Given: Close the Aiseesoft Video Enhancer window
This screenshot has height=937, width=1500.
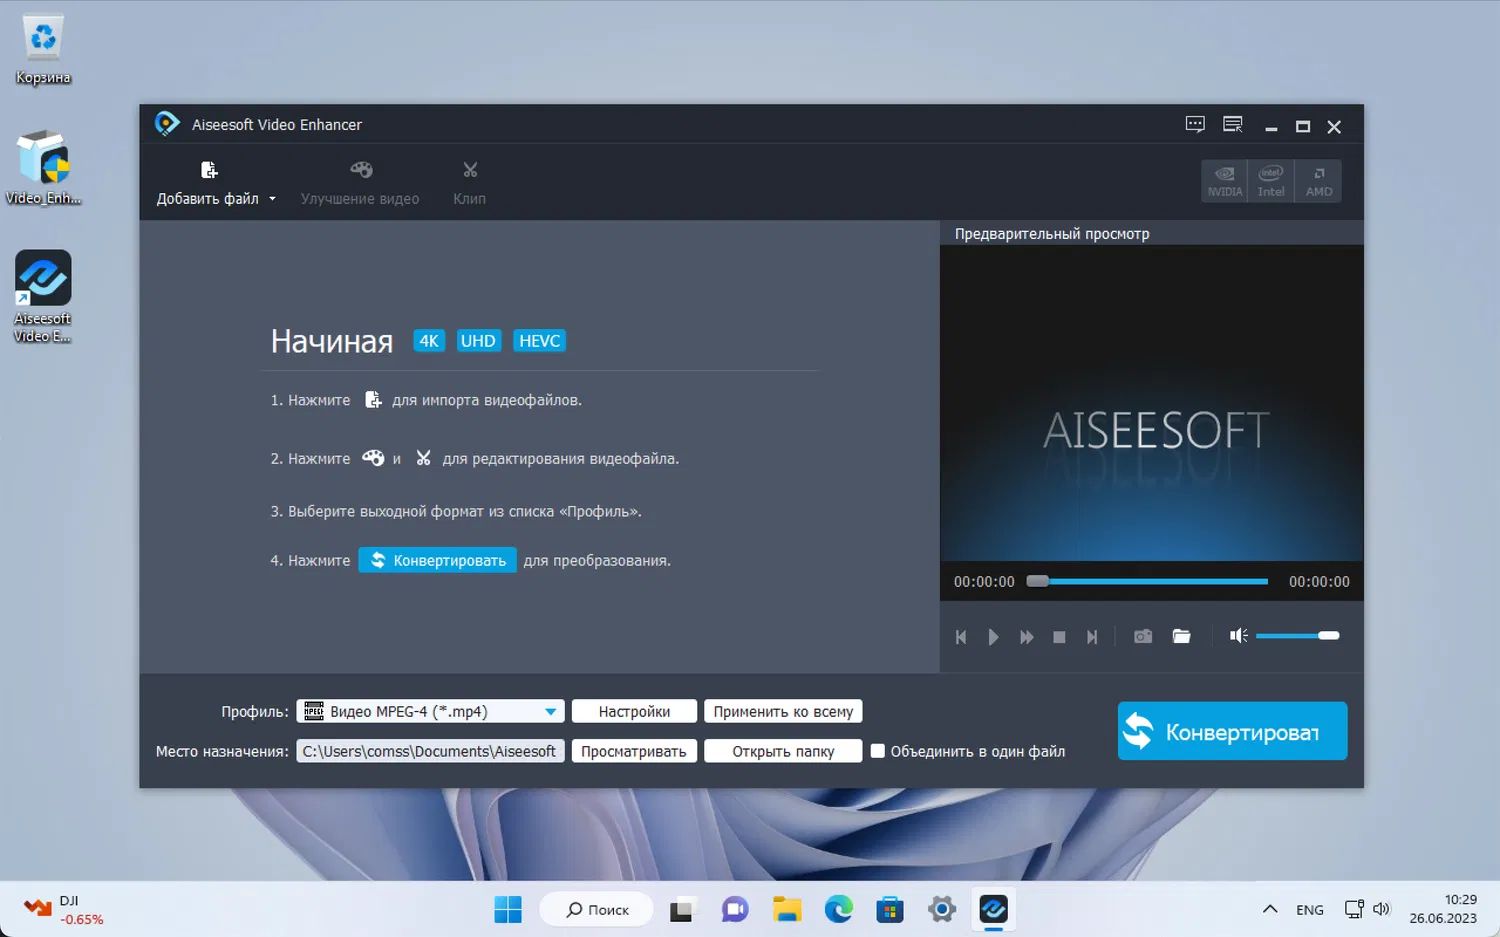Looking at the screenshot, I should point(1334,127).
